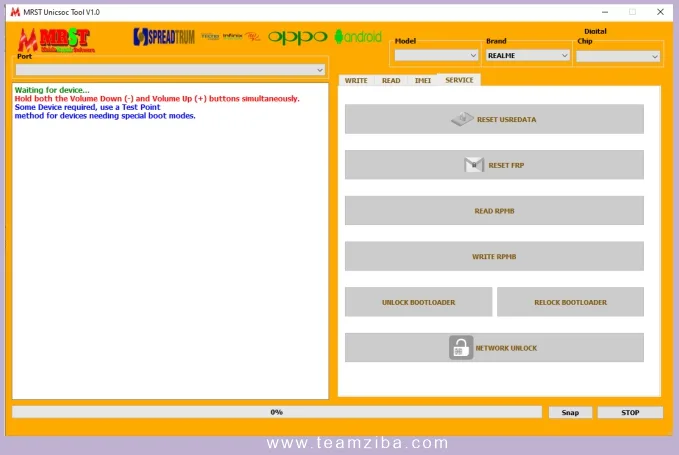Select the SERVICE tab

[459, 80]
